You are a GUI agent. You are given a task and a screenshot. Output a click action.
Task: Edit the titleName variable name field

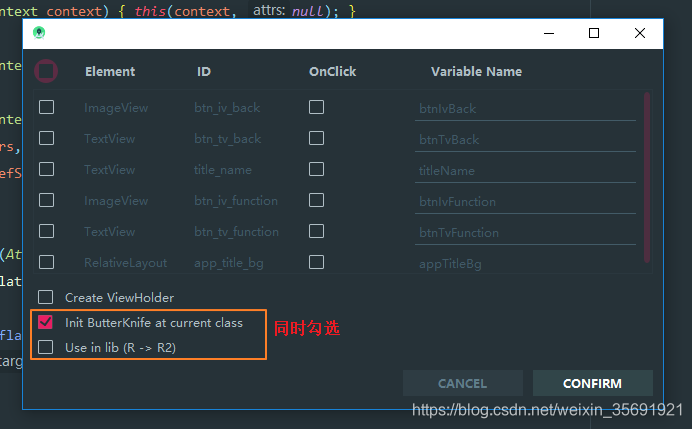525,171
